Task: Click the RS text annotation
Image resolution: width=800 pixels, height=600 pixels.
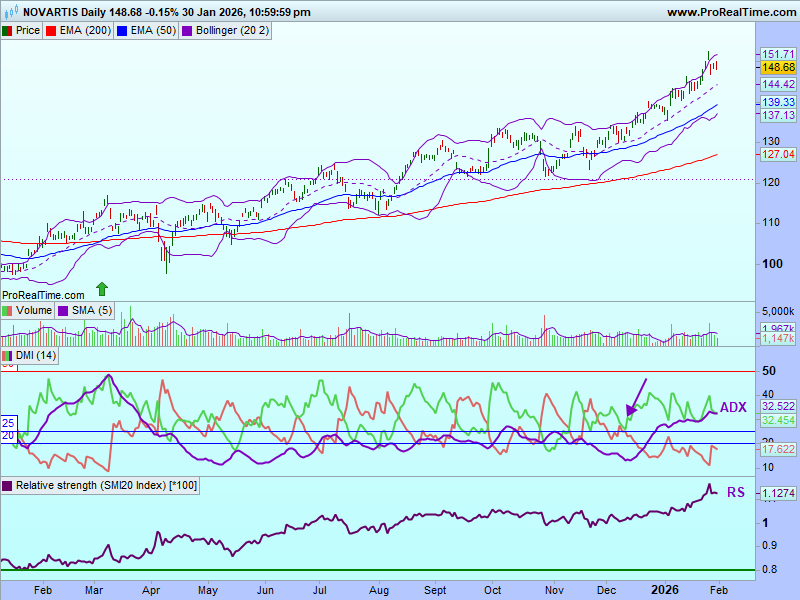Action: click(735, 492)
